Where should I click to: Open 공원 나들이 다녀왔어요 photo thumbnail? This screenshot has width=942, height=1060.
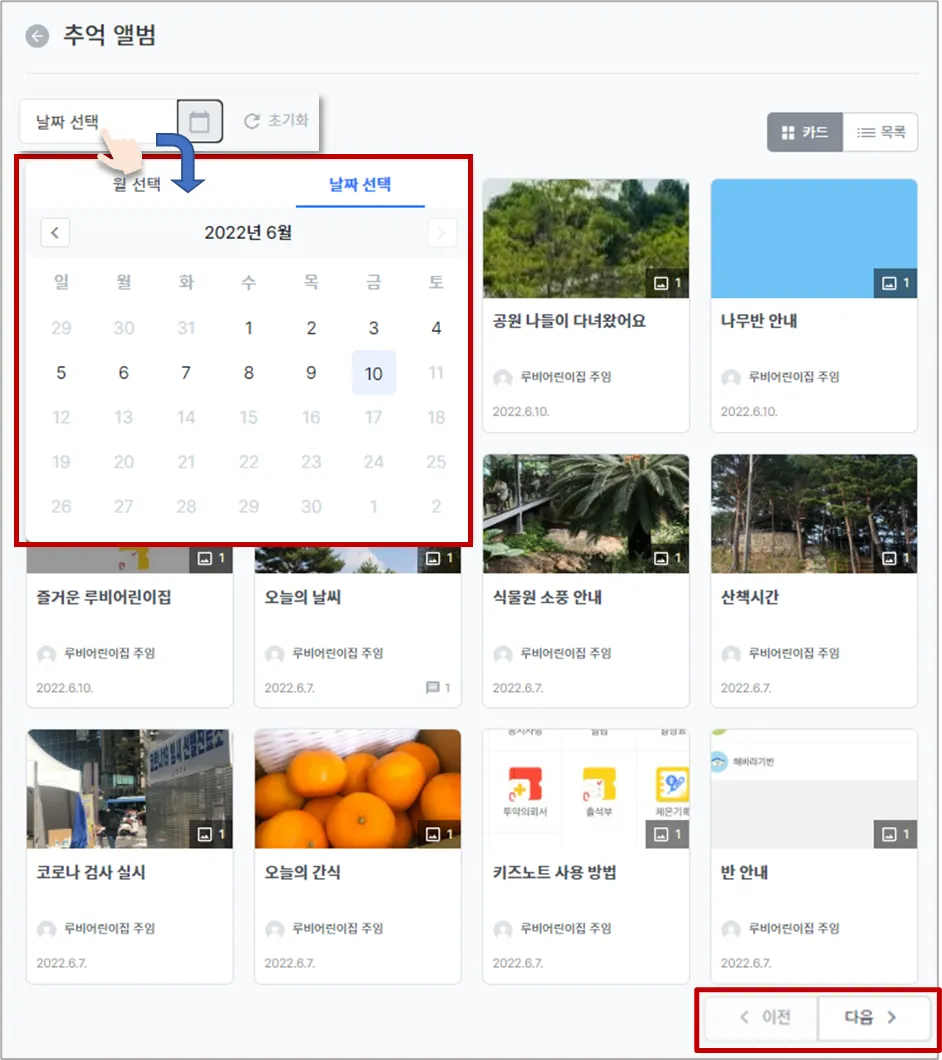(x=586, y=239)
